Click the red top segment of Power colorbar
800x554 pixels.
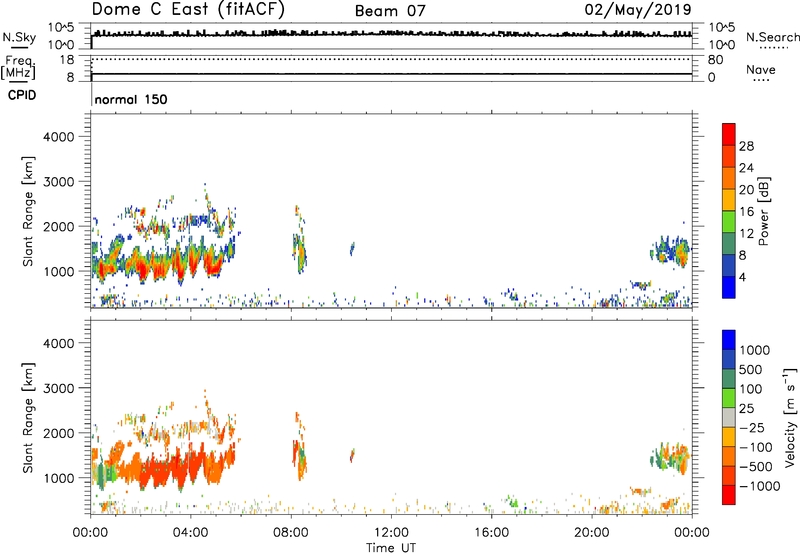[729, 134]
